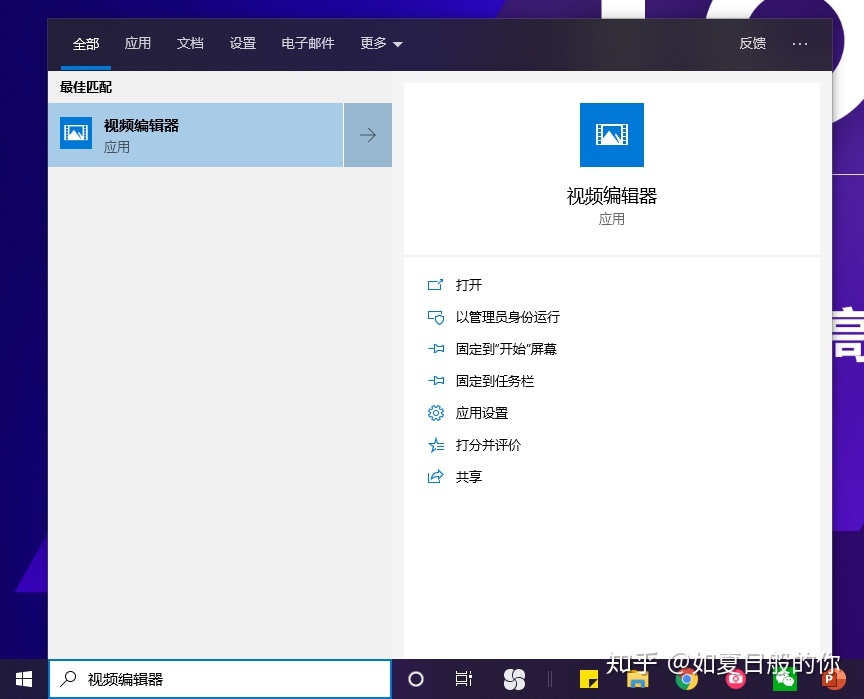Click the 视频编辑器 icon in results list
Viewport: 864px width, 699px height.
coord(76,133)
